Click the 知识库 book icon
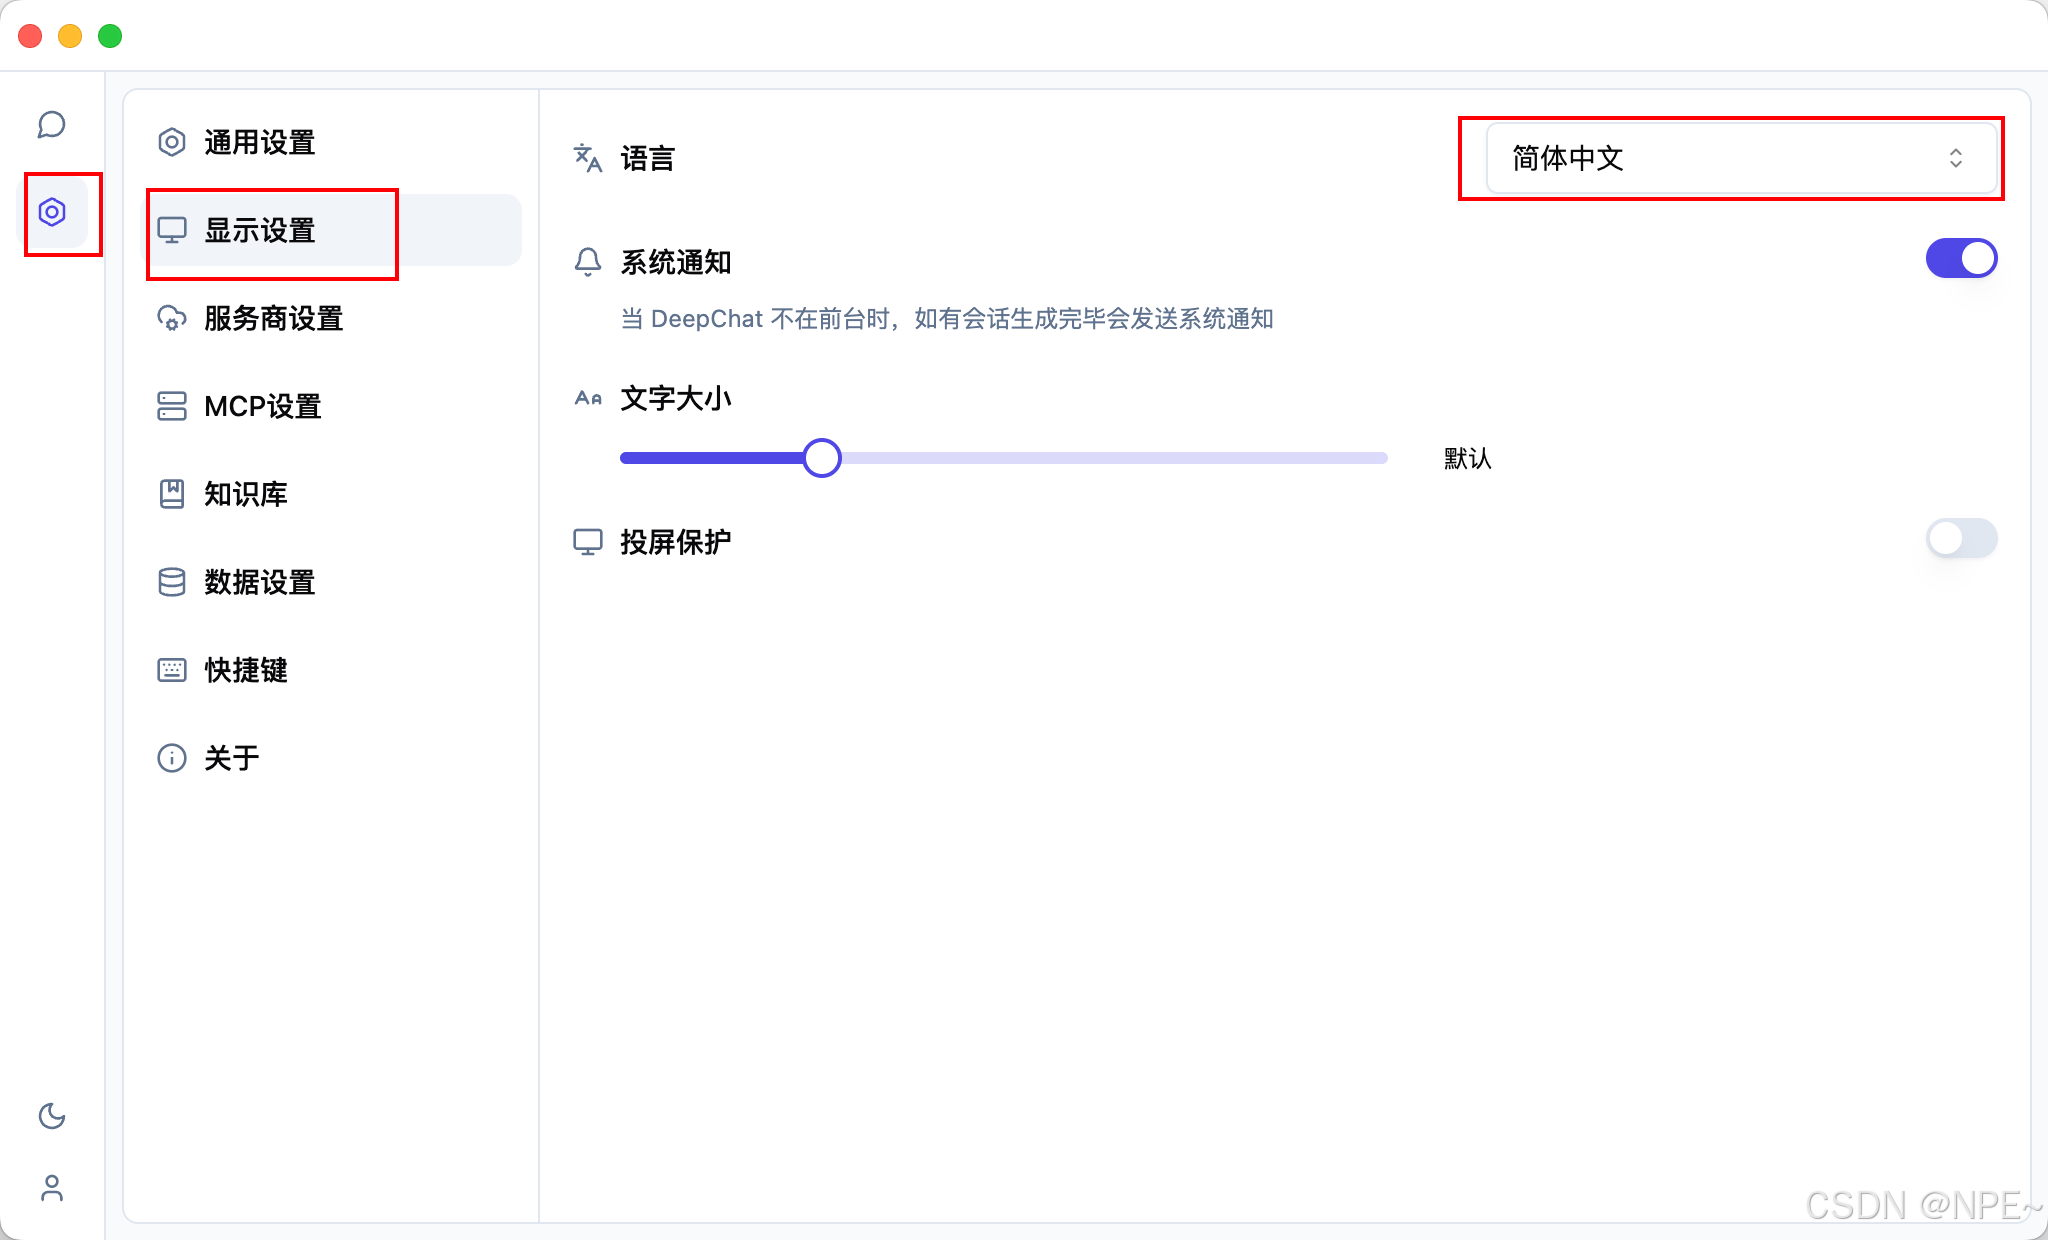Image resolution: width=2048 pixels, height=1240 pixels. pyautogui.click(x=172, y=494)
